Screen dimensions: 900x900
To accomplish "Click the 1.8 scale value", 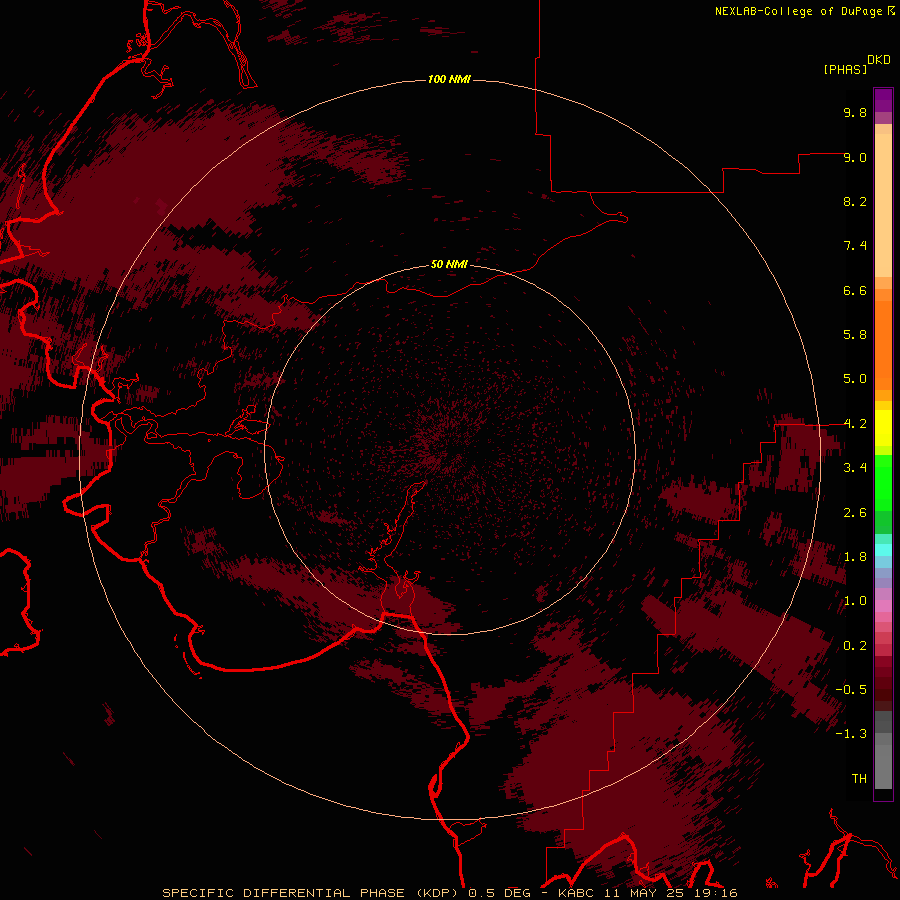I will click(x=855, y=557).
